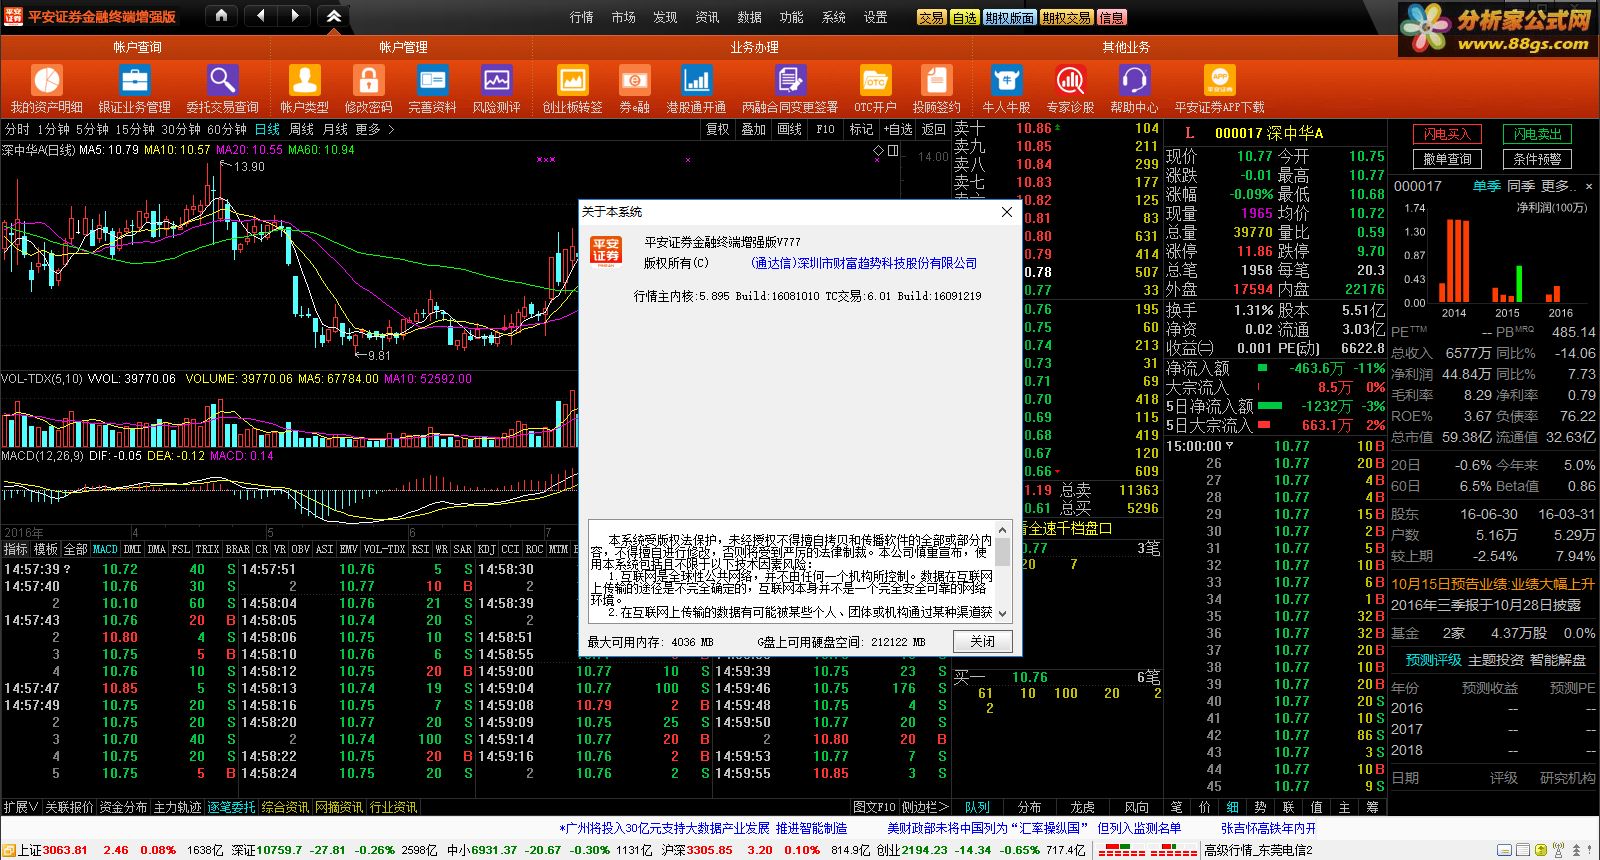Open 券e融 money icon
Screen dimensions: 1600x860
point(634,80)
